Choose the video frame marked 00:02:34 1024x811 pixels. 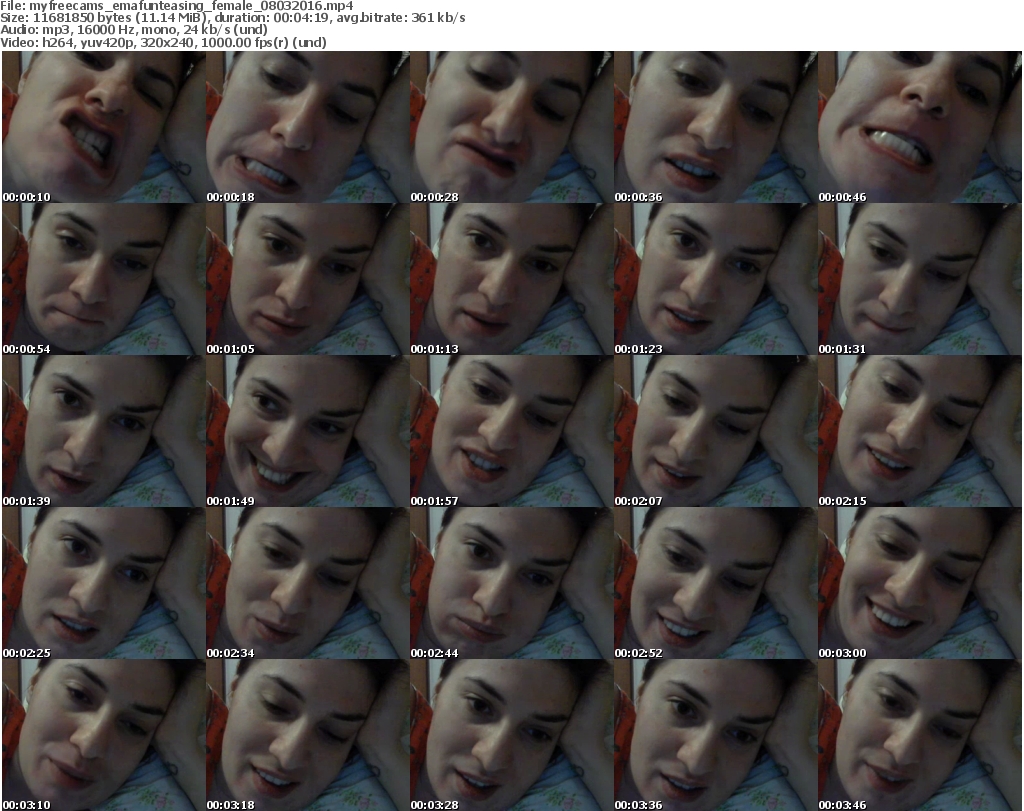click(308, 583)
